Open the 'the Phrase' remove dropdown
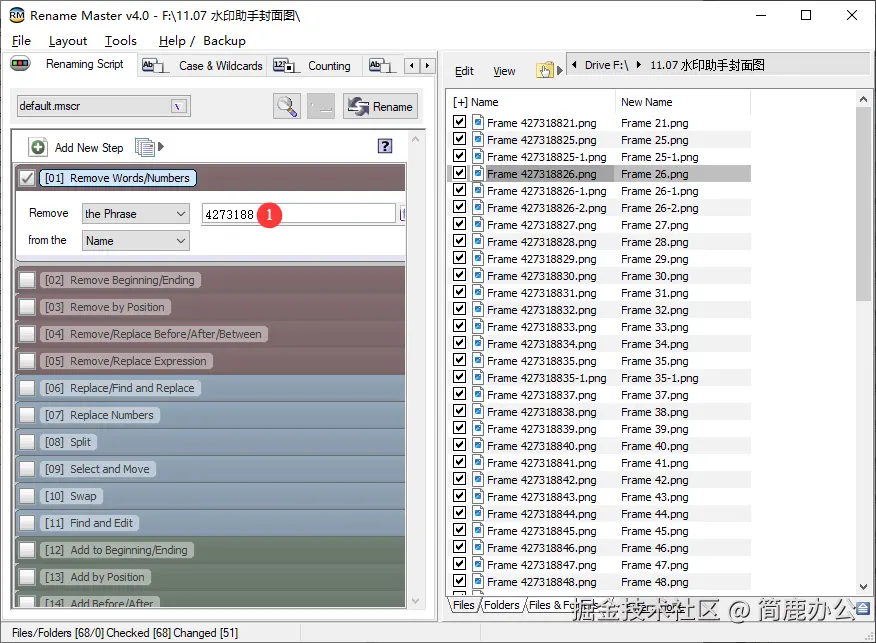The width and height of the screenshot is (876, 643). tap(136, 214)
